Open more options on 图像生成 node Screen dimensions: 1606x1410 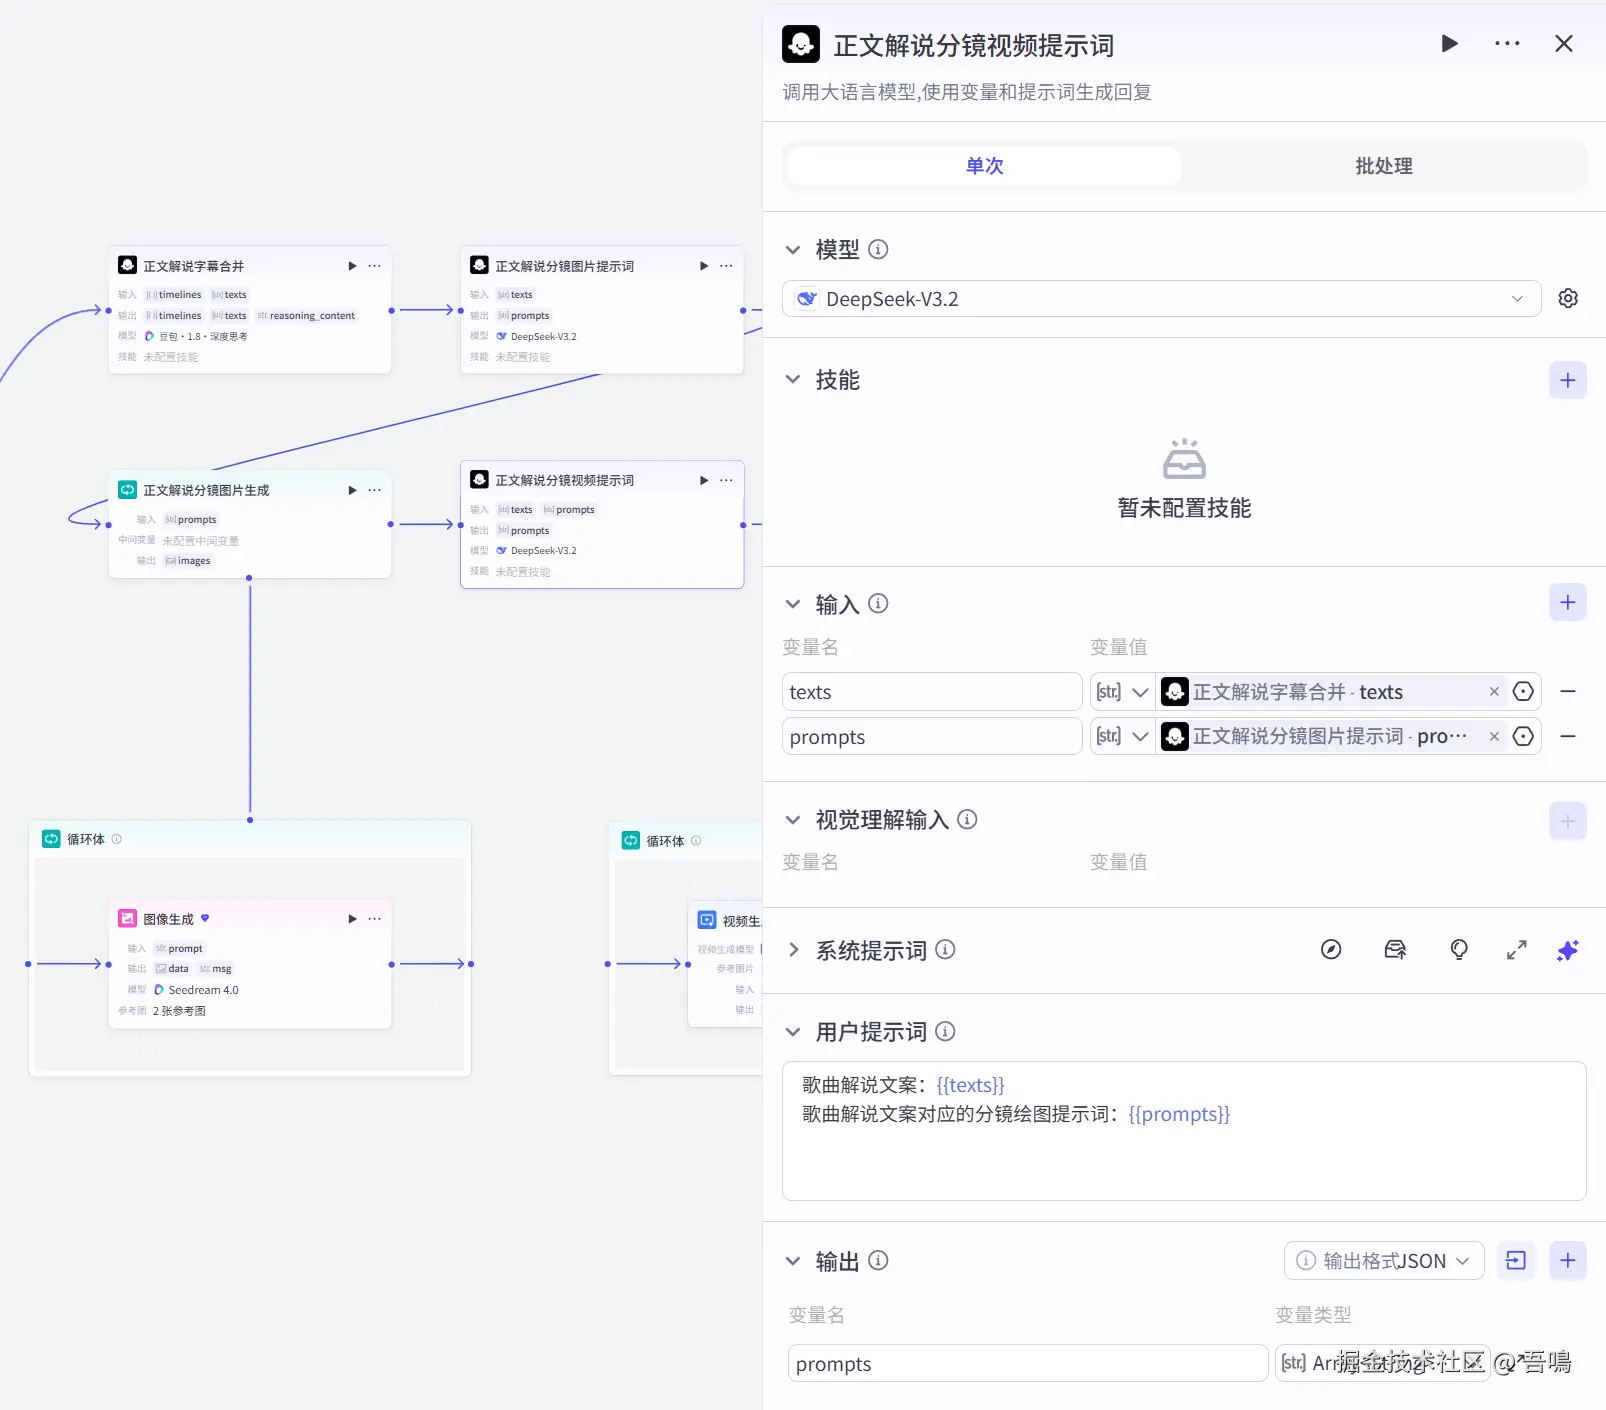tap(375, 919)
